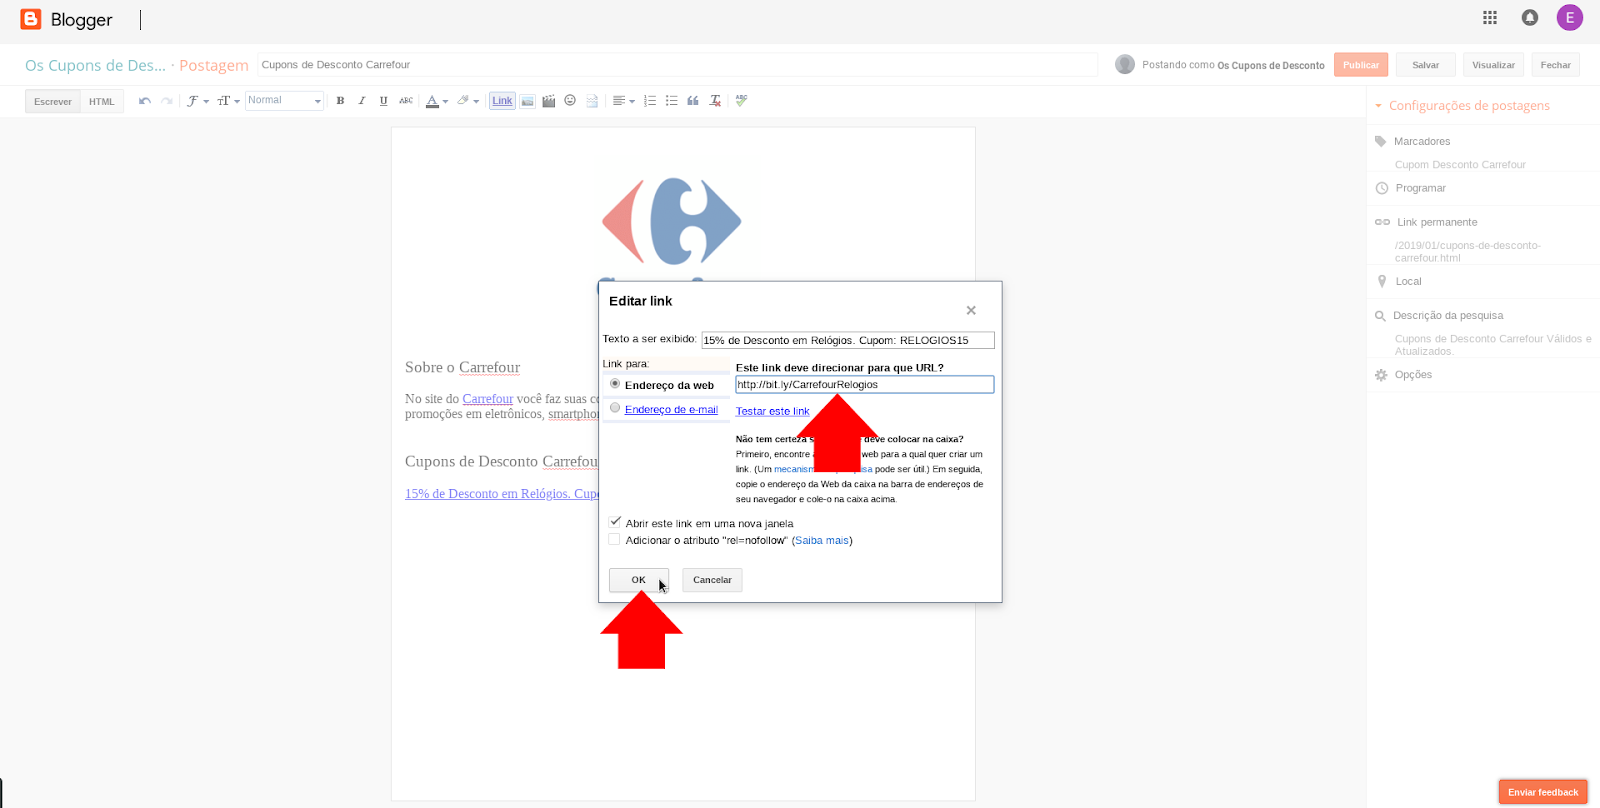Uncheck open link in a new window
1600x808 pixels.
tap(615, 522)
